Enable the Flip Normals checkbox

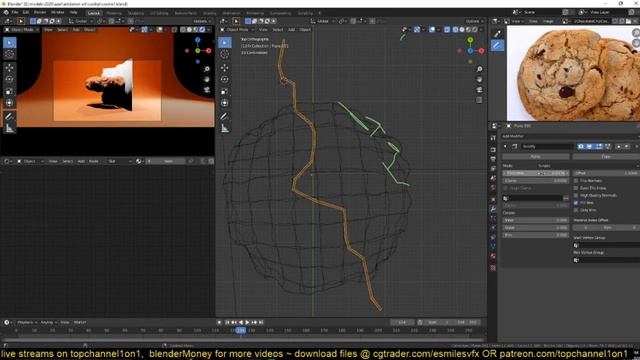(x=576, y=181)
